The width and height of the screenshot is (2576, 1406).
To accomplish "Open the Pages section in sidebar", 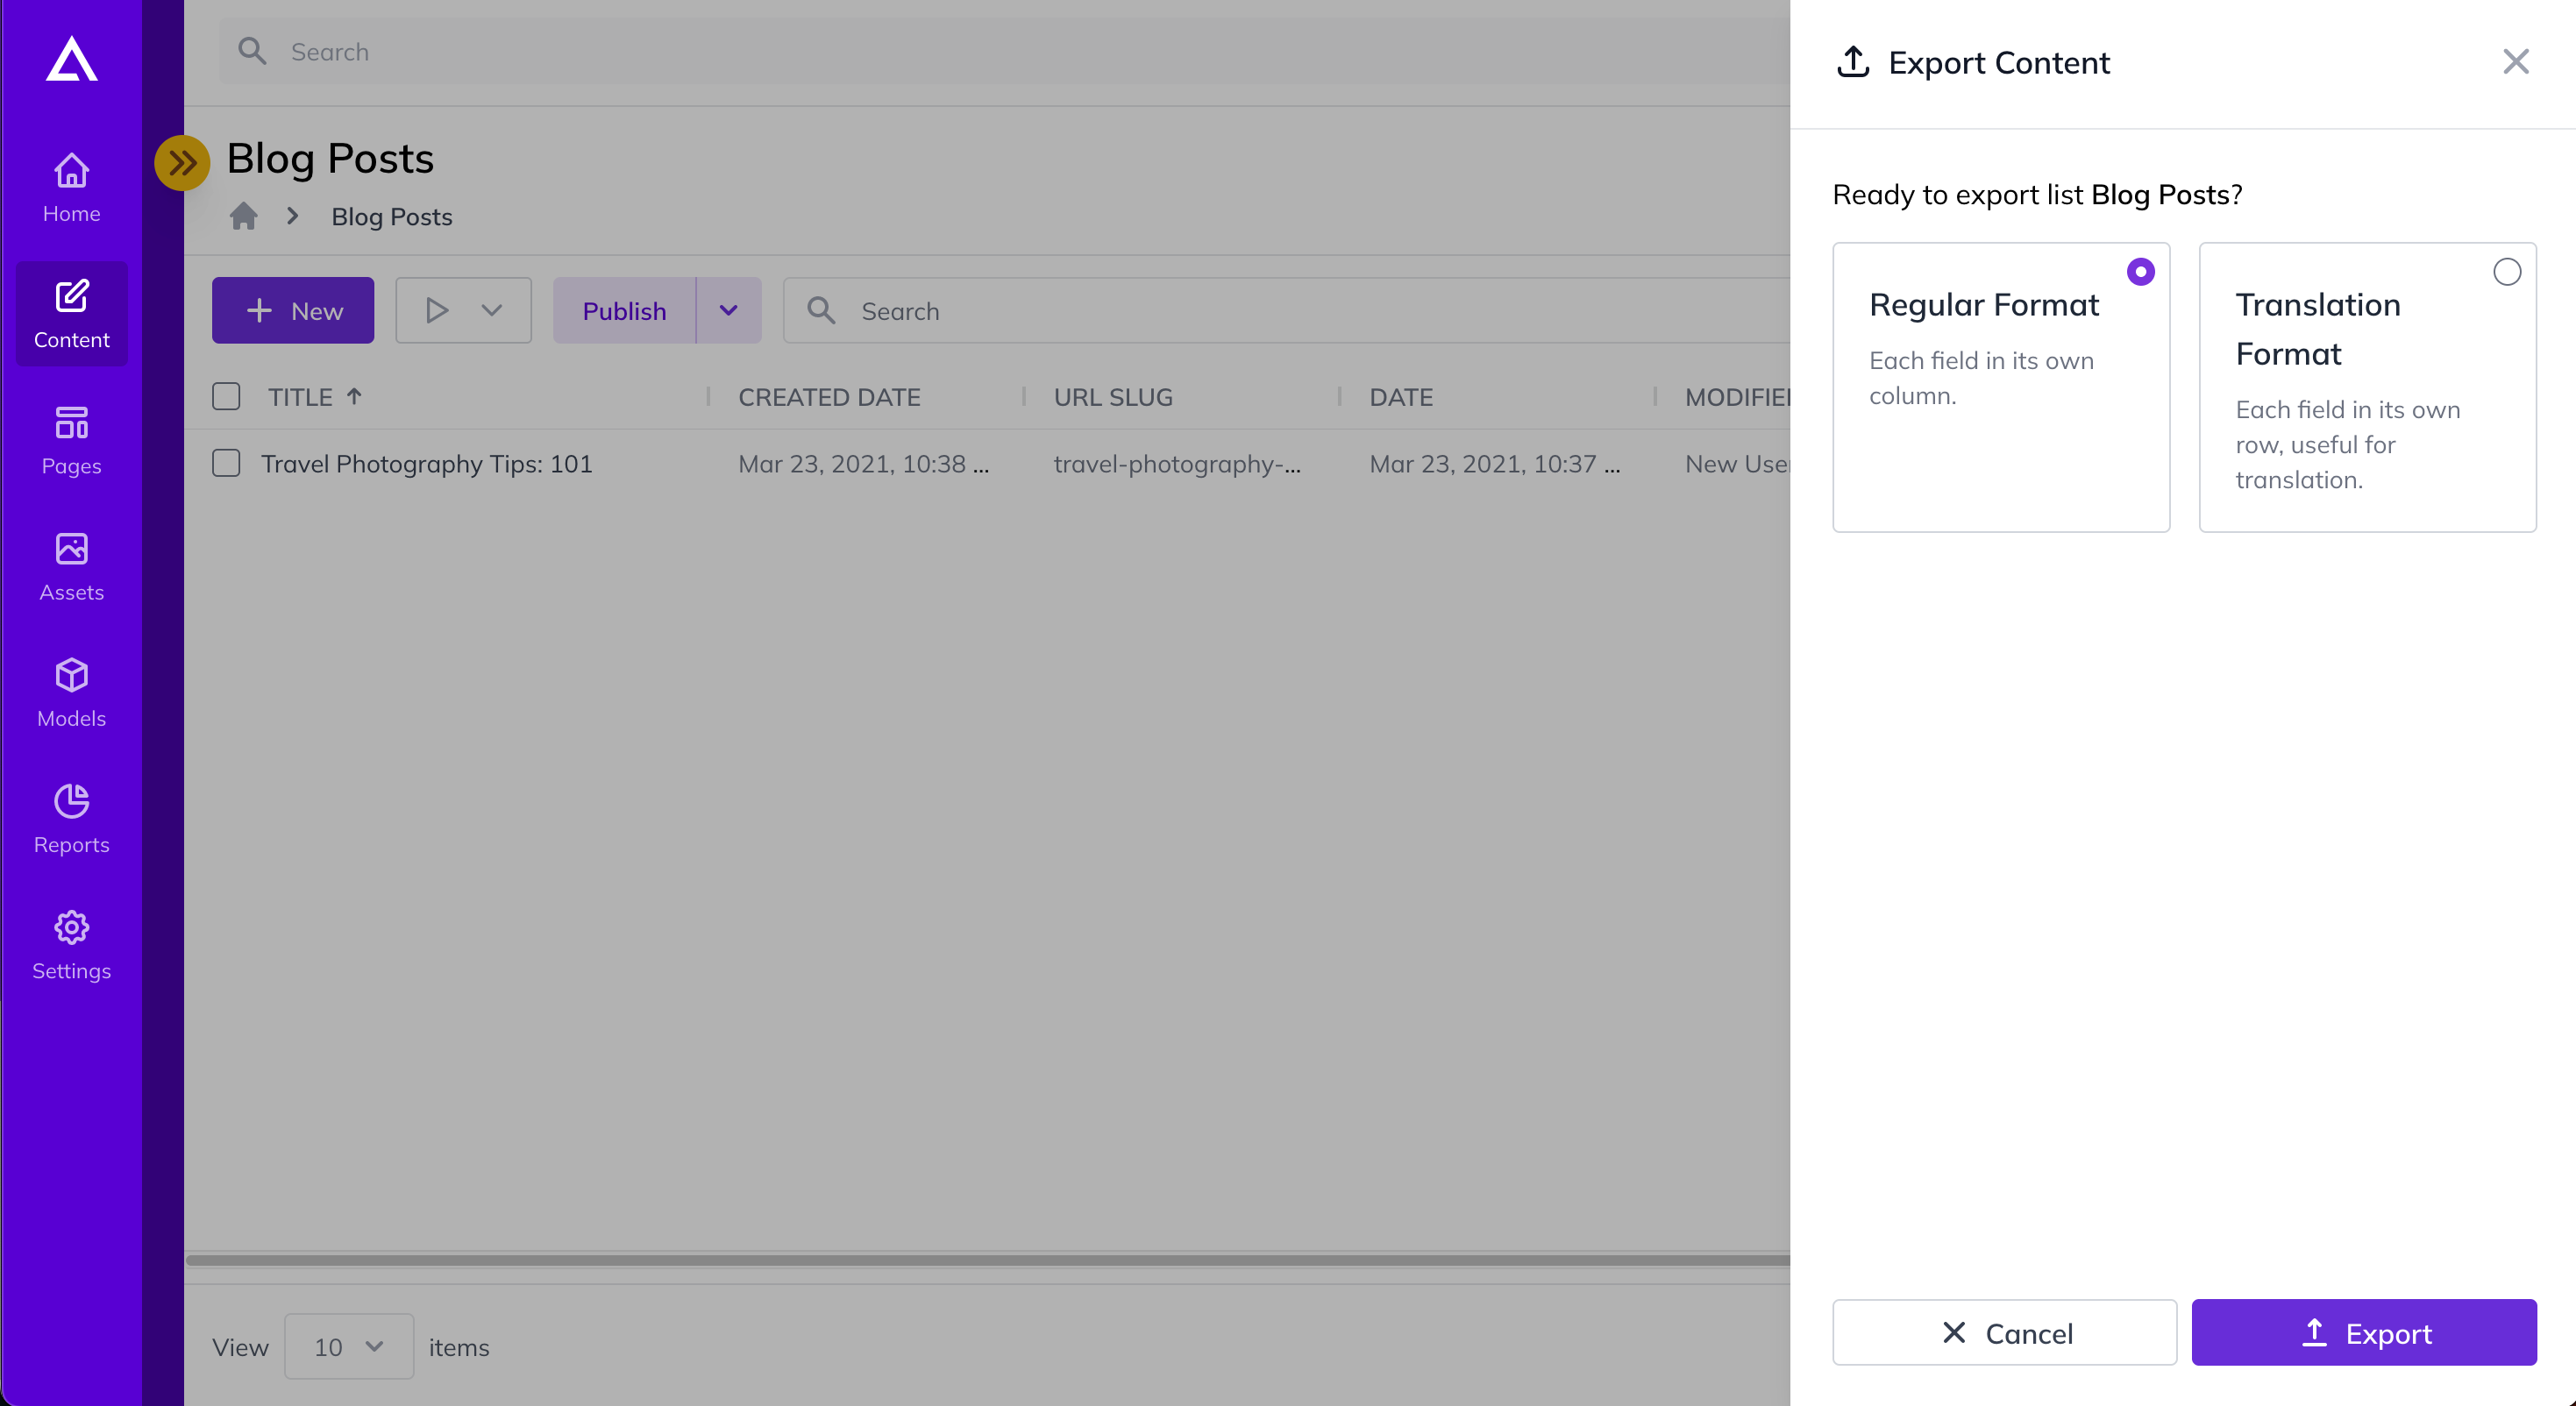I will [x=71, y=440].
